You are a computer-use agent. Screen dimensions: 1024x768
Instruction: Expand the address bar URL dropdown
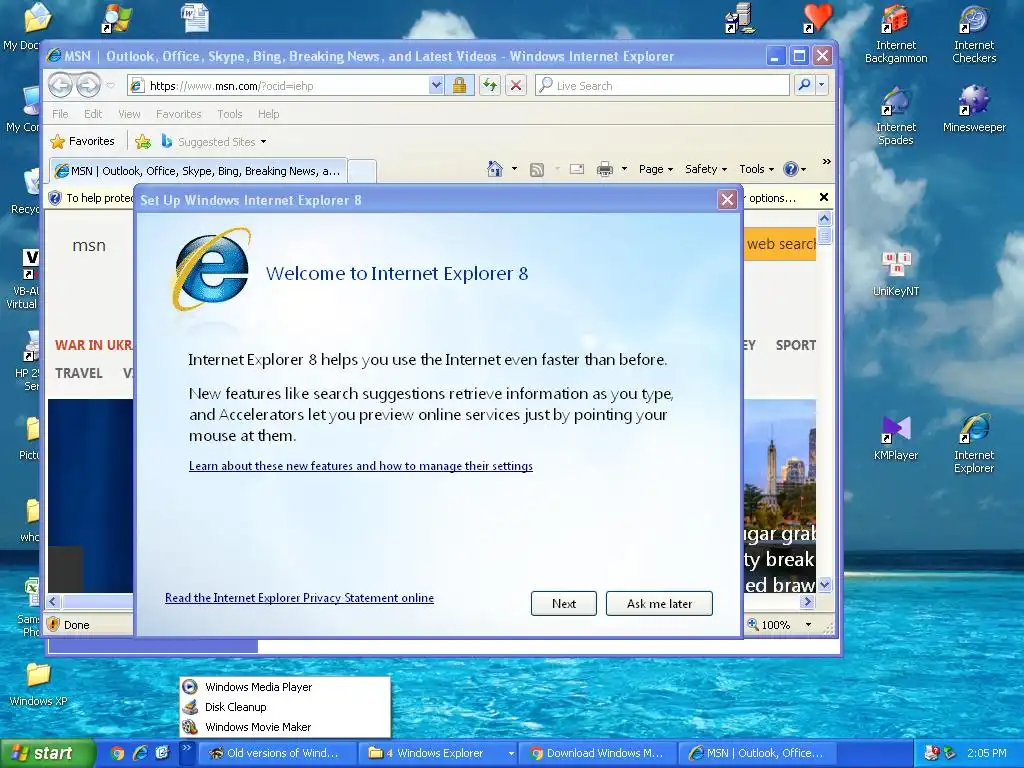(436, 85)
